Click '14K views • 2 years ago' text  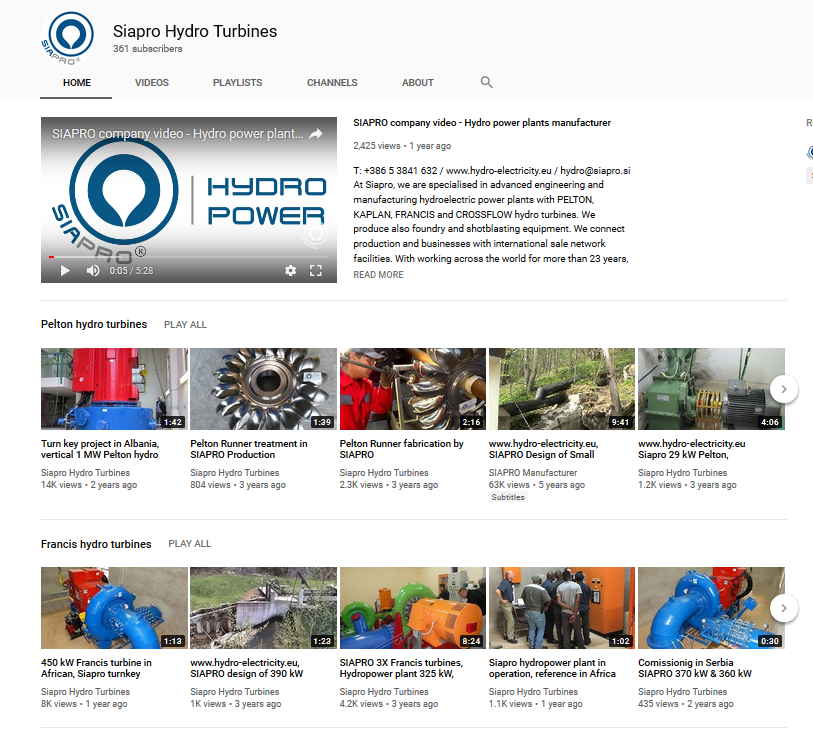(x=89, y=485)
